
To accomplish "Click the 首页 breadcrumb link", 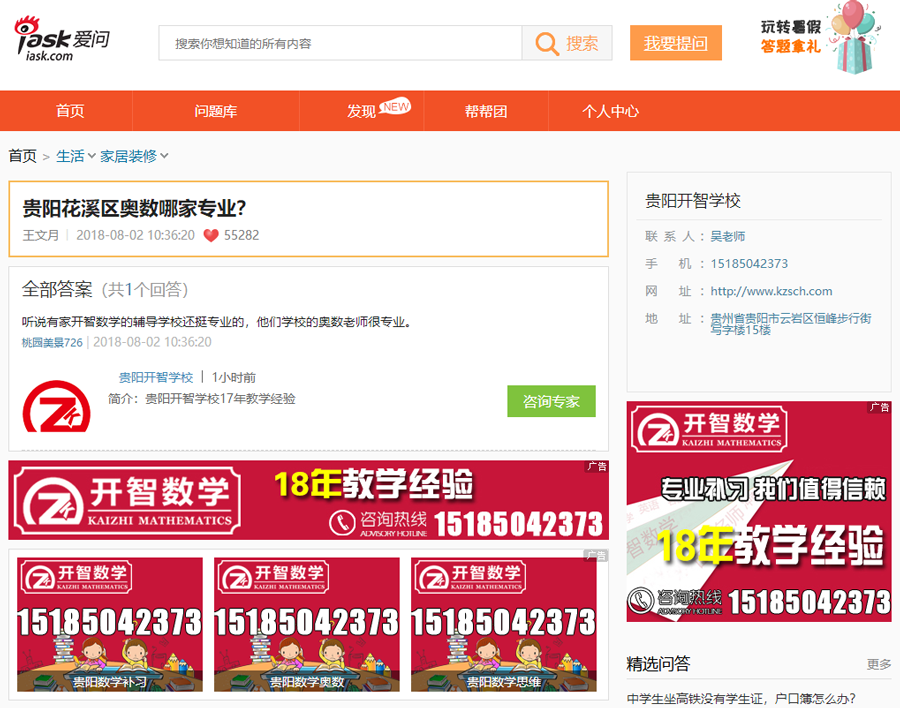I will point(23,156).
